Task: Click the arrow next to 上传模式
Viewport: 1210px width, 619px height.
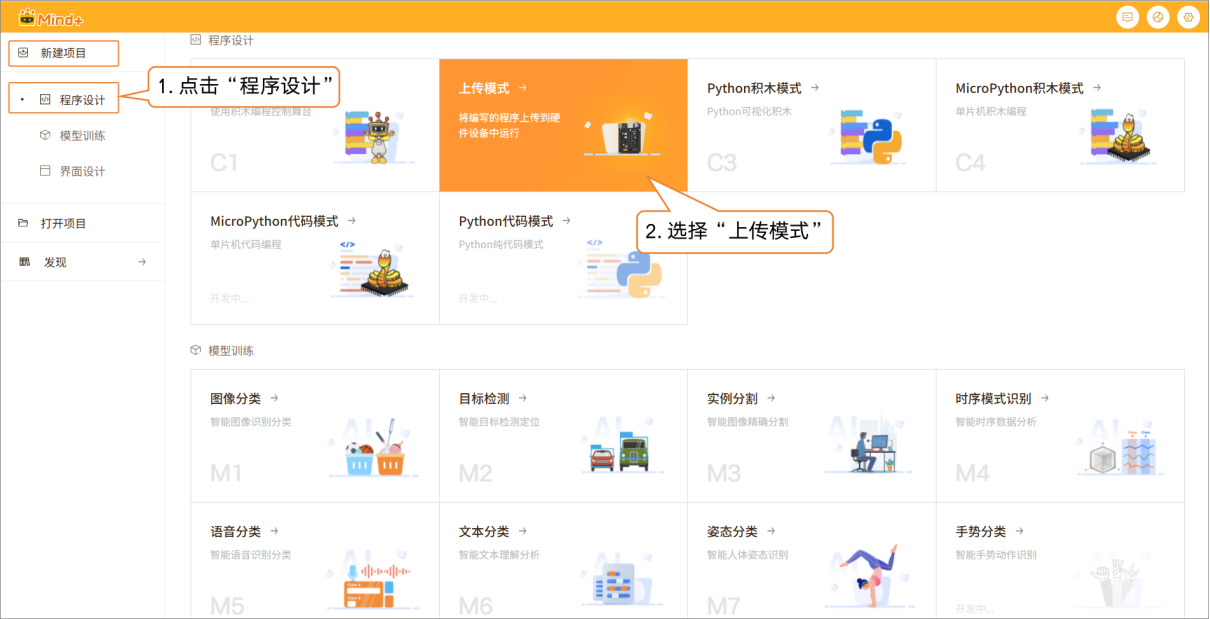Action: pyautogui.click(x=523, y=88)
